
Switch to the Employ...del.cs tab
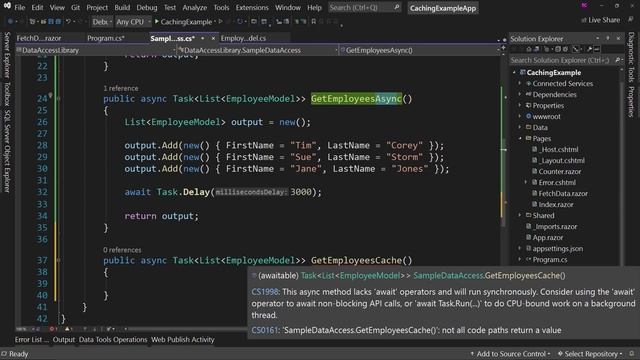(243, 38)
